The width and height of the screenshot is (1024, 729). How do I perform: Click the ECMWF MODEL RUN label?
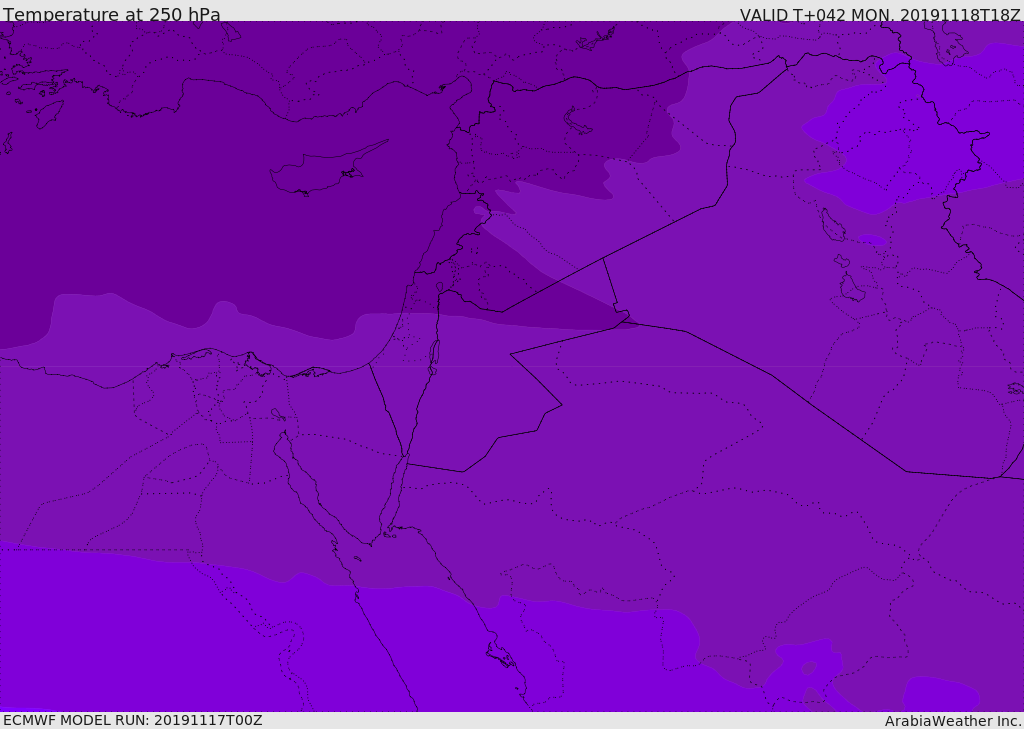coord(132,720)
